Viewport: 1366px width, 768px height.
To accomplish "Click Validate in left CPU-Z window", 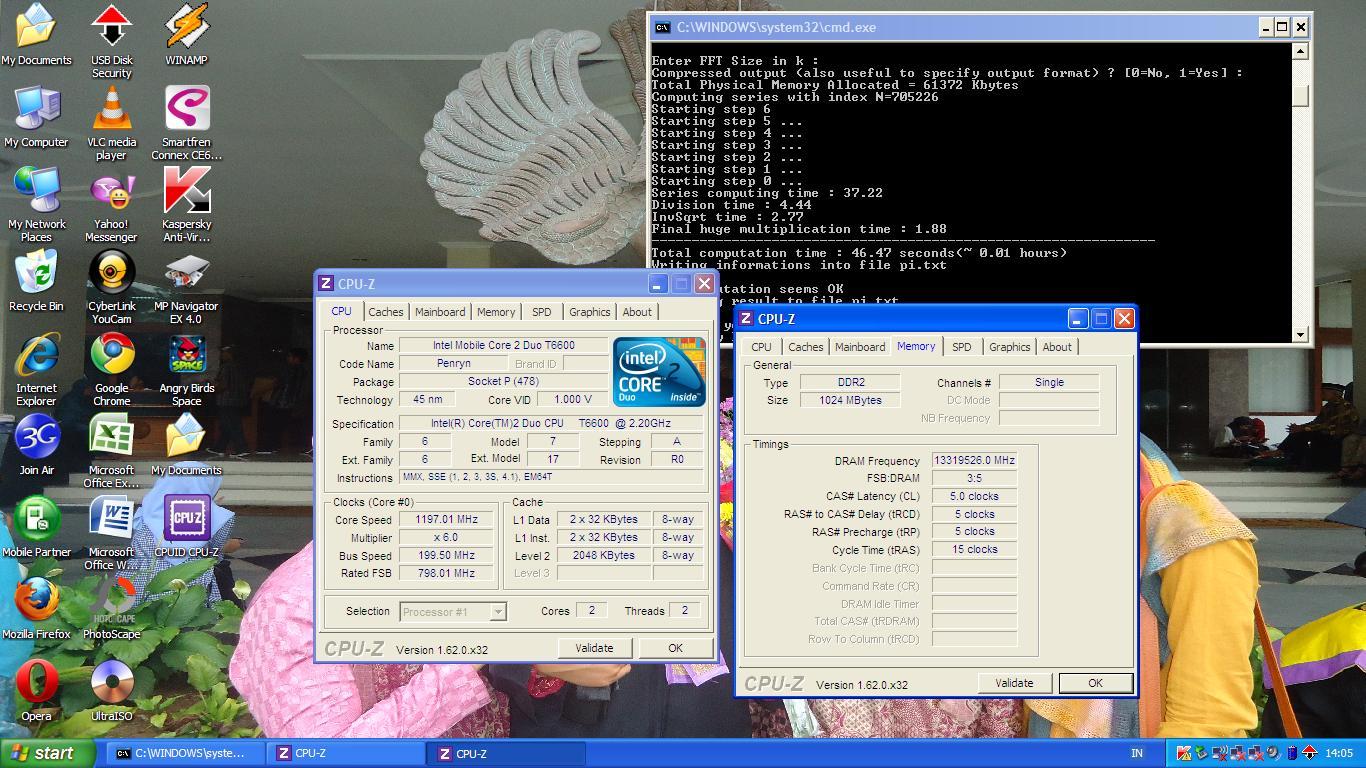I will coord(594,648).
